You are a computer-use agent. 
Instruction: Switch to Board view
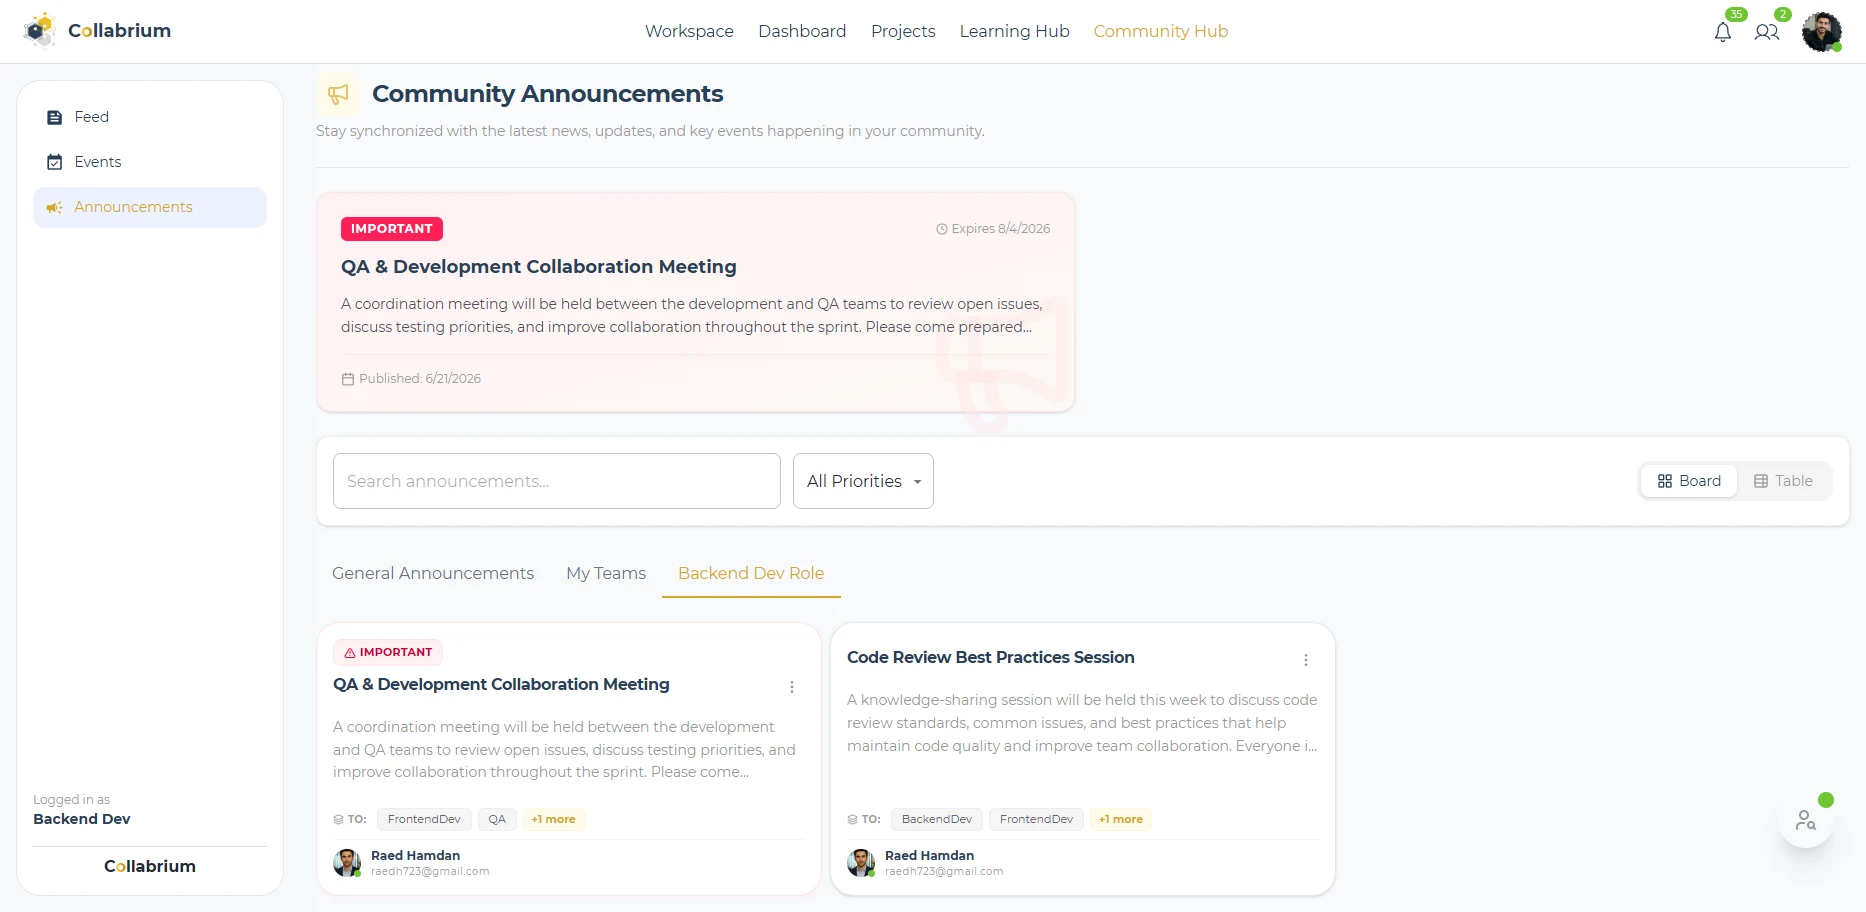[x=1689, y=481]
